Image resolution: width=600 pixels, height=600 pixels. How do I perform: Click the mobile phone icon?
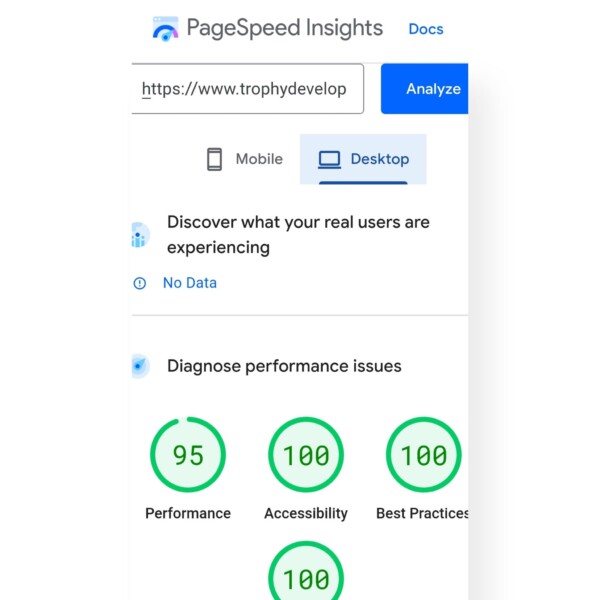214,159
